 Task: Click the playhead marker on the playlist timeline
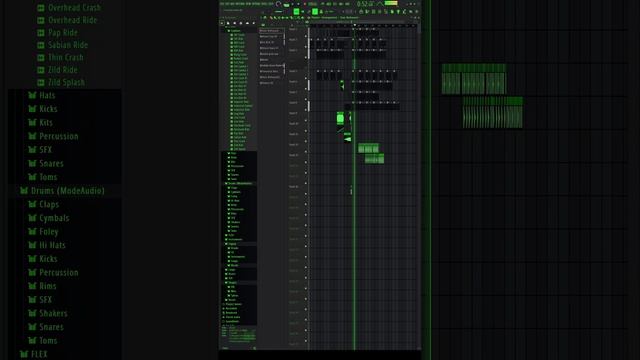tap(354, 25)
